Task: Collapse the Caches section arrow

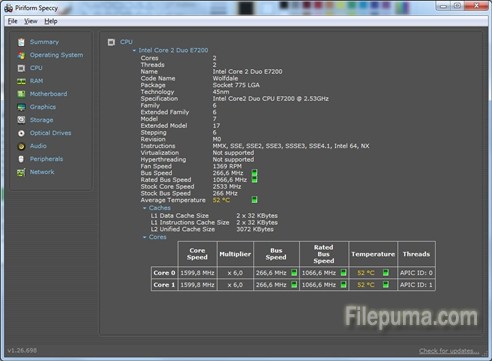Action: 145,208
